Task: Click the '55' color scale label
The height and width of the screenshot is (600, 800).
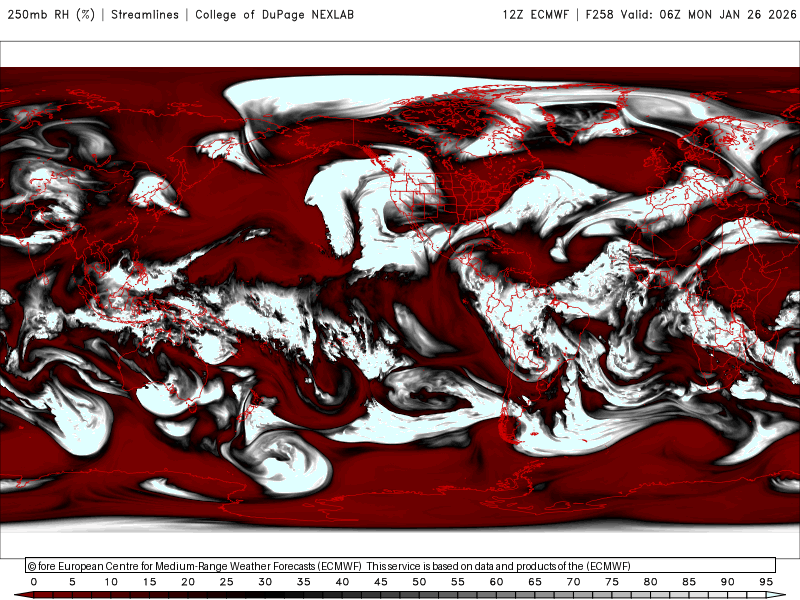Action: coord(458,582)
